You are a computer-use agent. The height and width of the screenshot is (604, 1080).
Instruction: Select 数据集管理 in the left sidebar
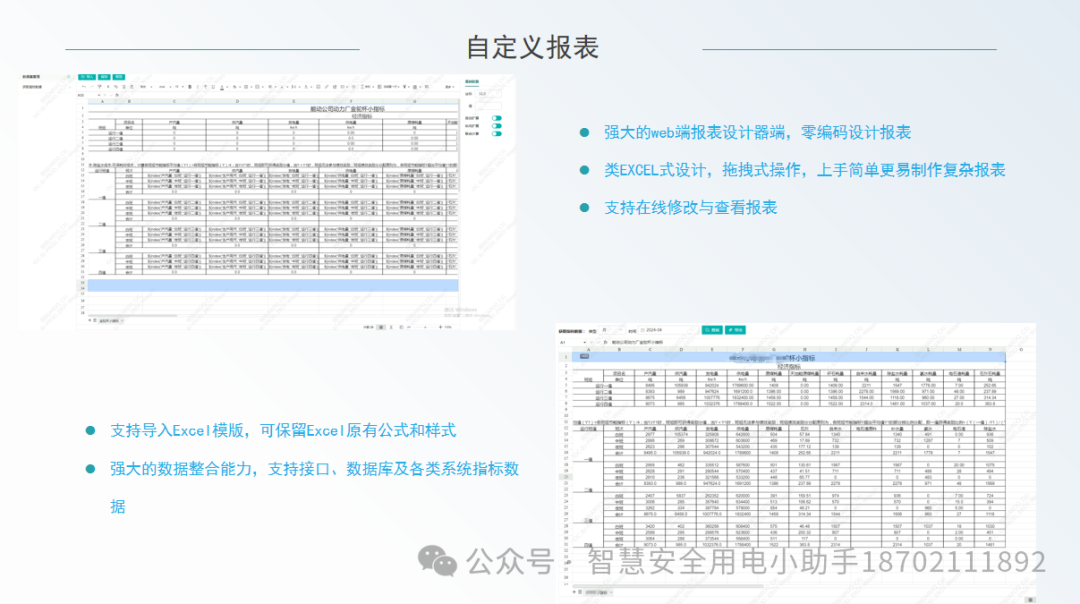(x=32, y=77)
